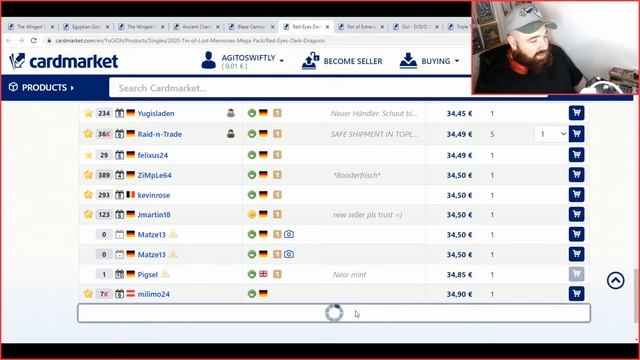Close the Red-Eyes Dark Dragoon tab
Image resolution: width=640 pixels, height=360 pixels.
point(327,27)
